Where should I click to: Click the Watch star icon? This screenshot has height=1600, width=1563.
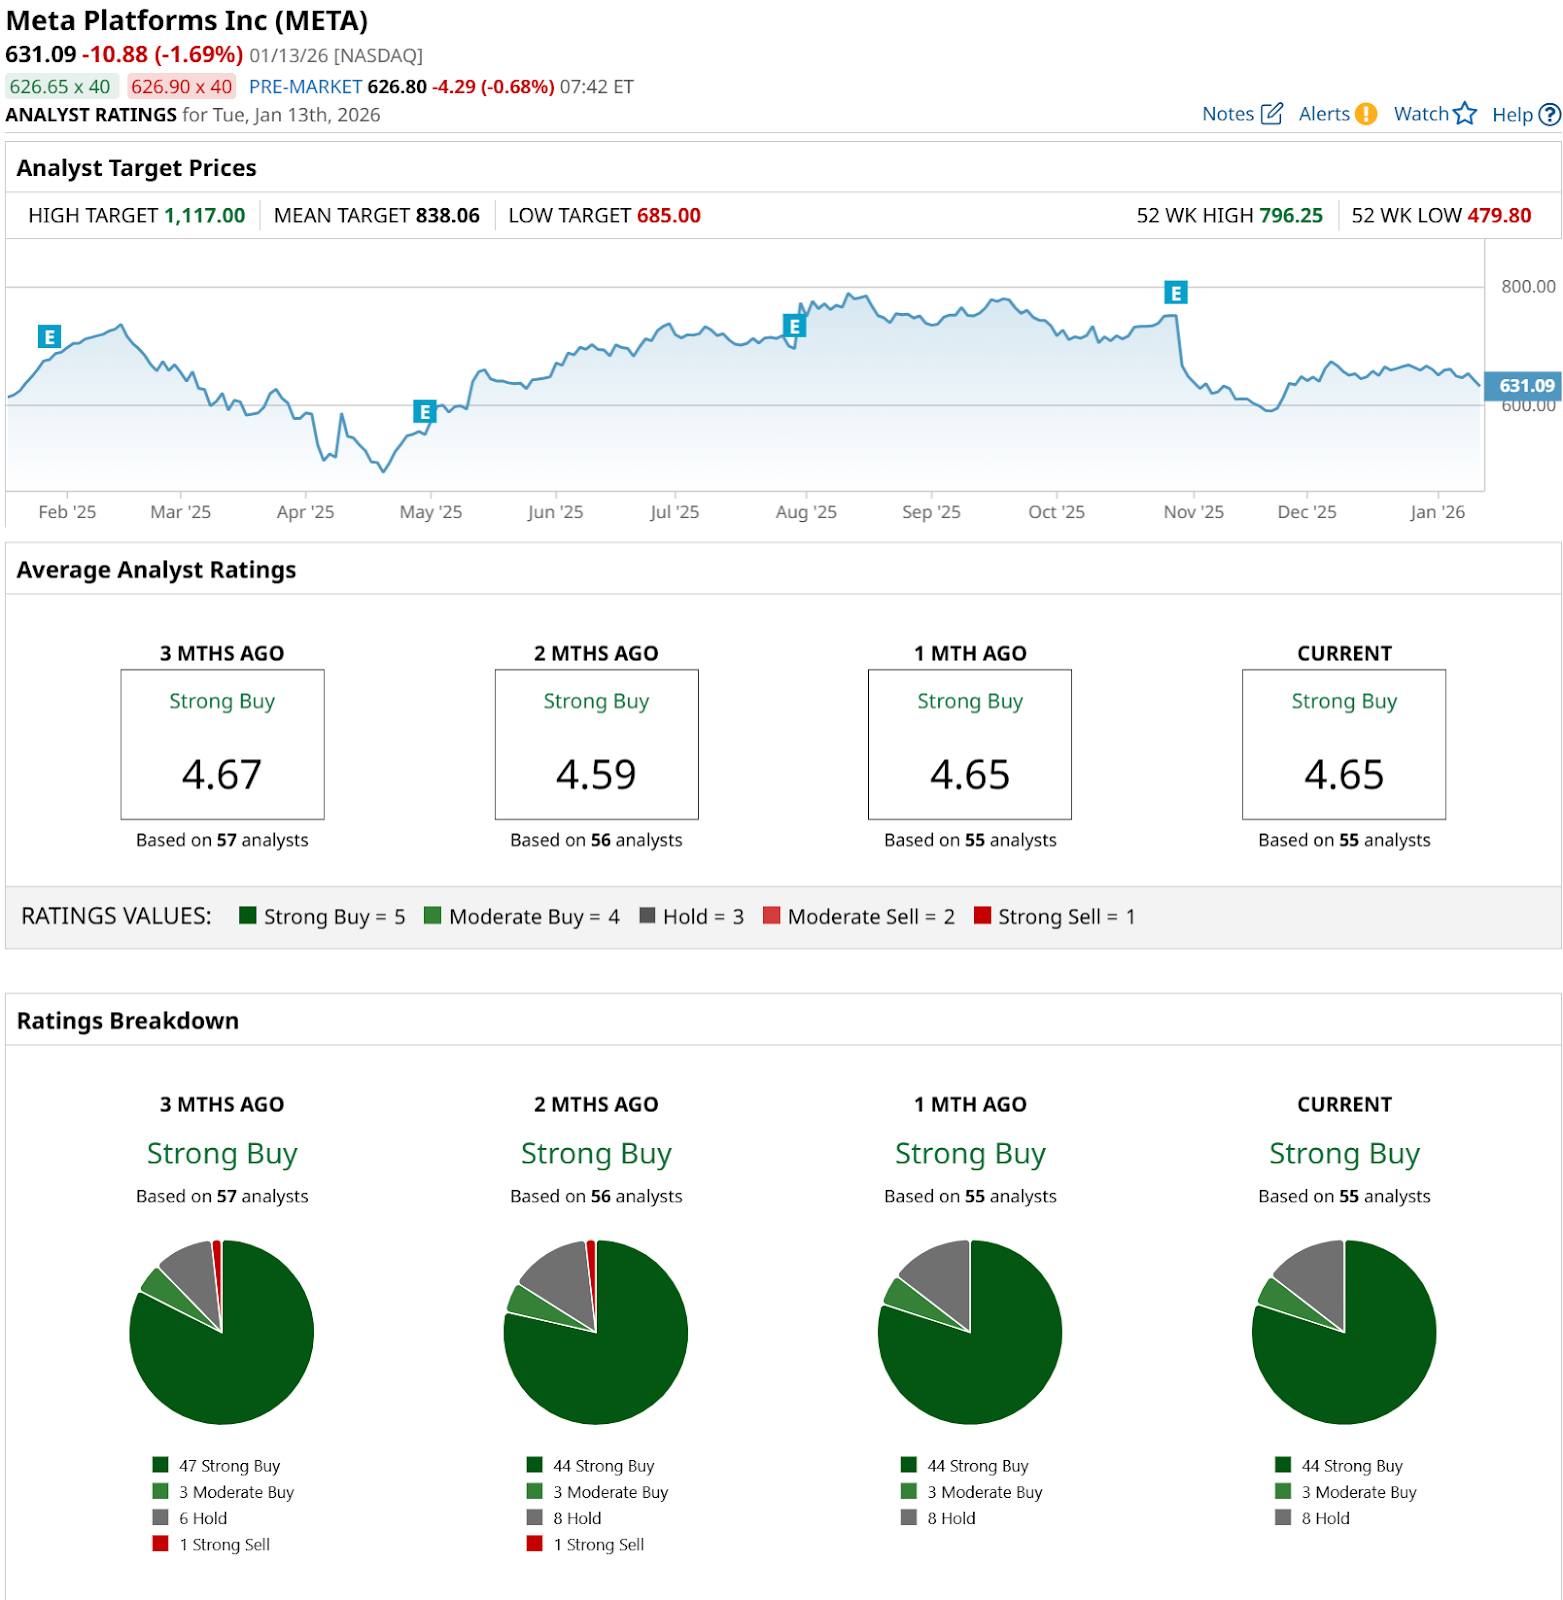[x=1464, y=114]
